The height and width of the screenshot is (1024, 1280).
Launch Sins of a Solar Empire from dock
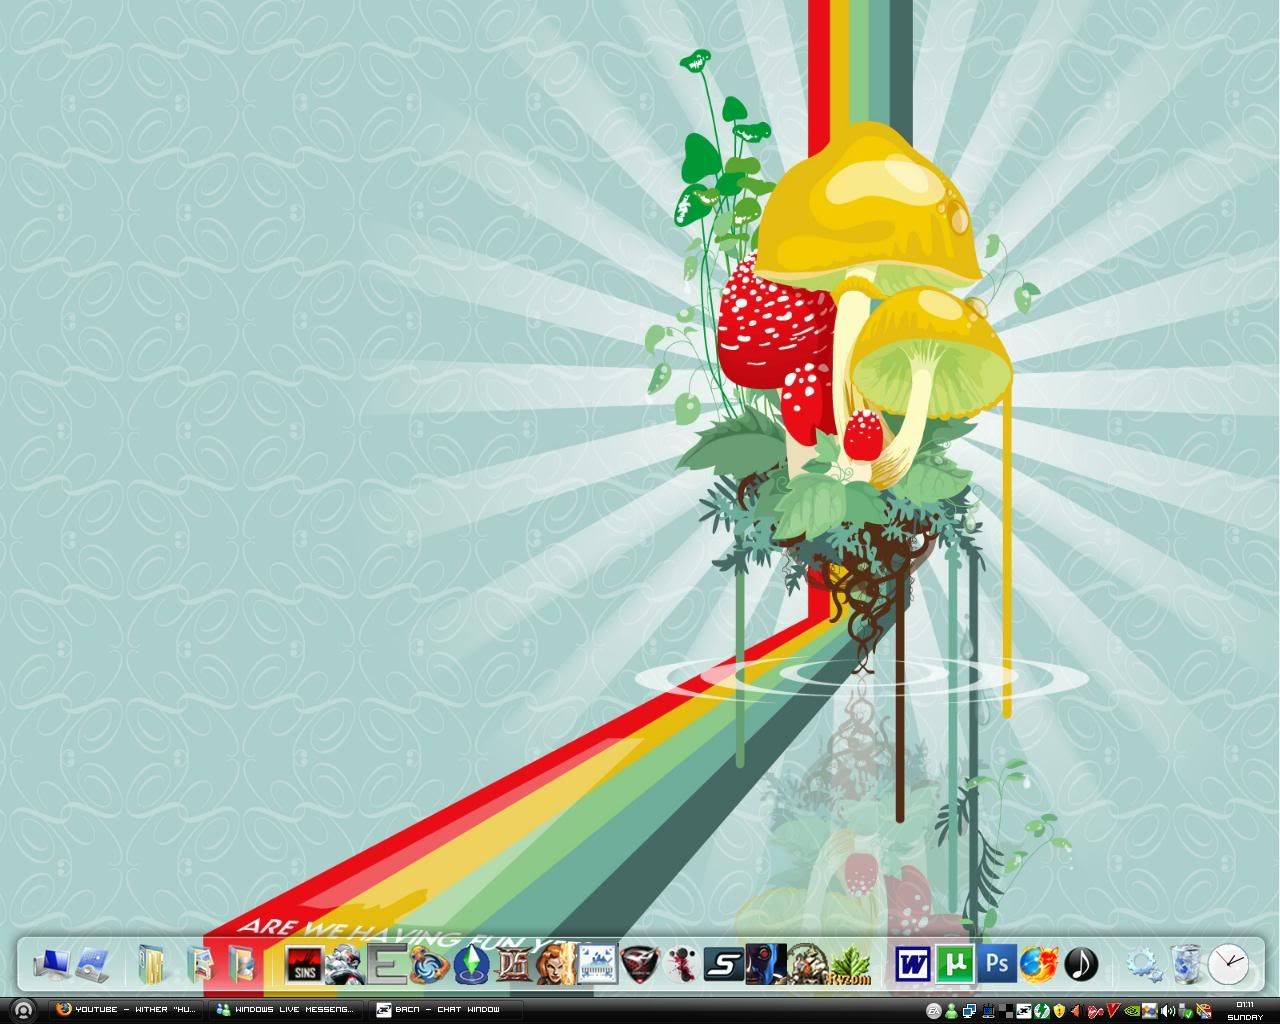pos(303,965)
